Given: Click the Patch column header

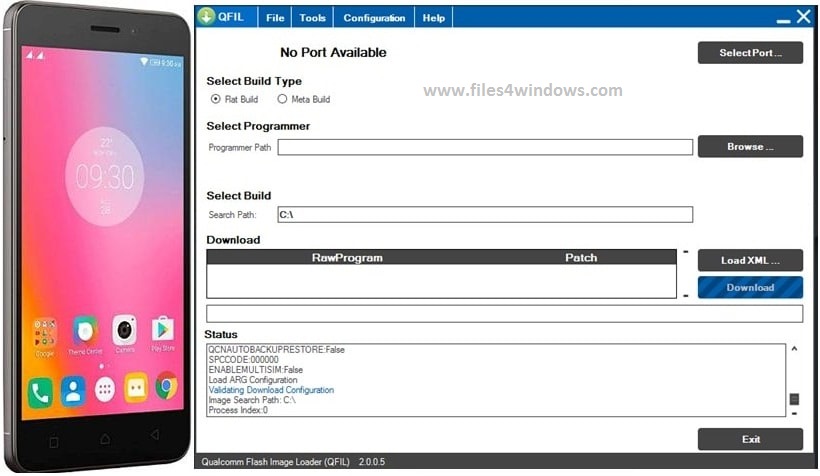Looking at the screenshot, I should point(580,257).
